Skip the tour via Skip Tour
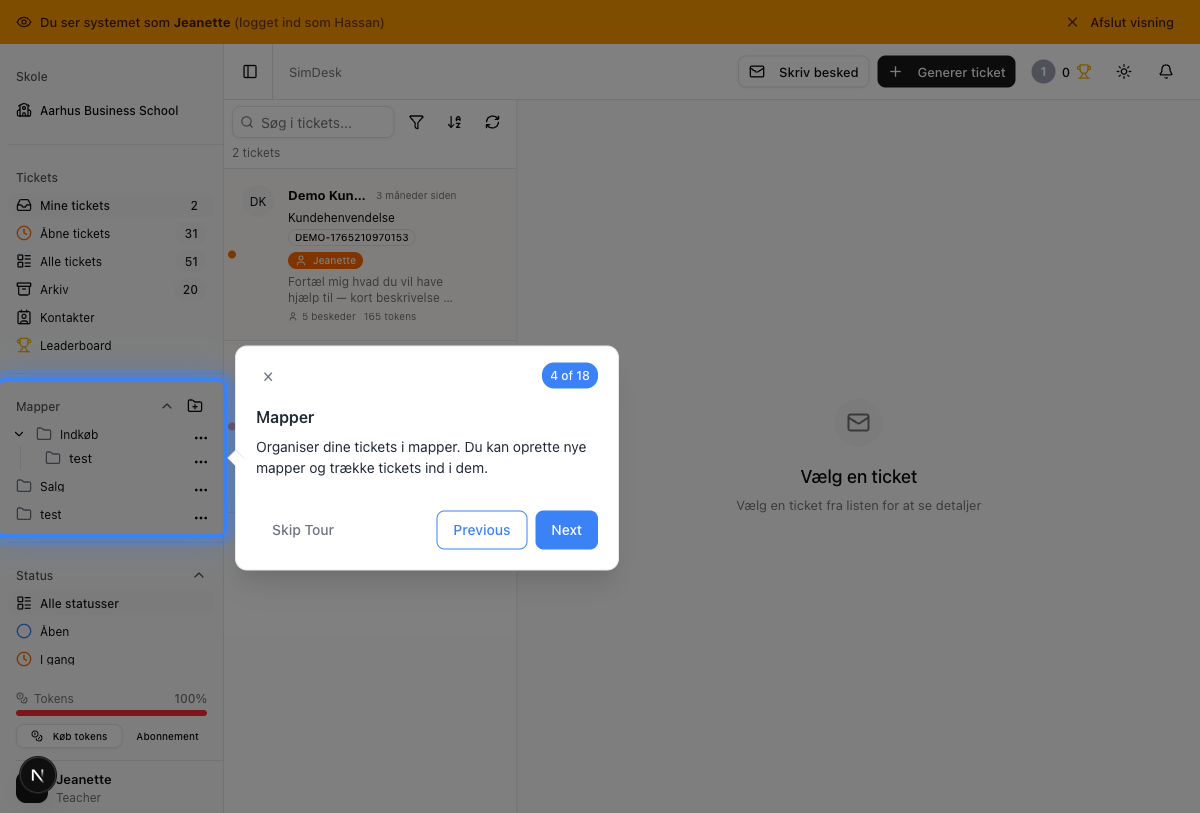This screenshot has height=813, width=1200. point(303,530)
